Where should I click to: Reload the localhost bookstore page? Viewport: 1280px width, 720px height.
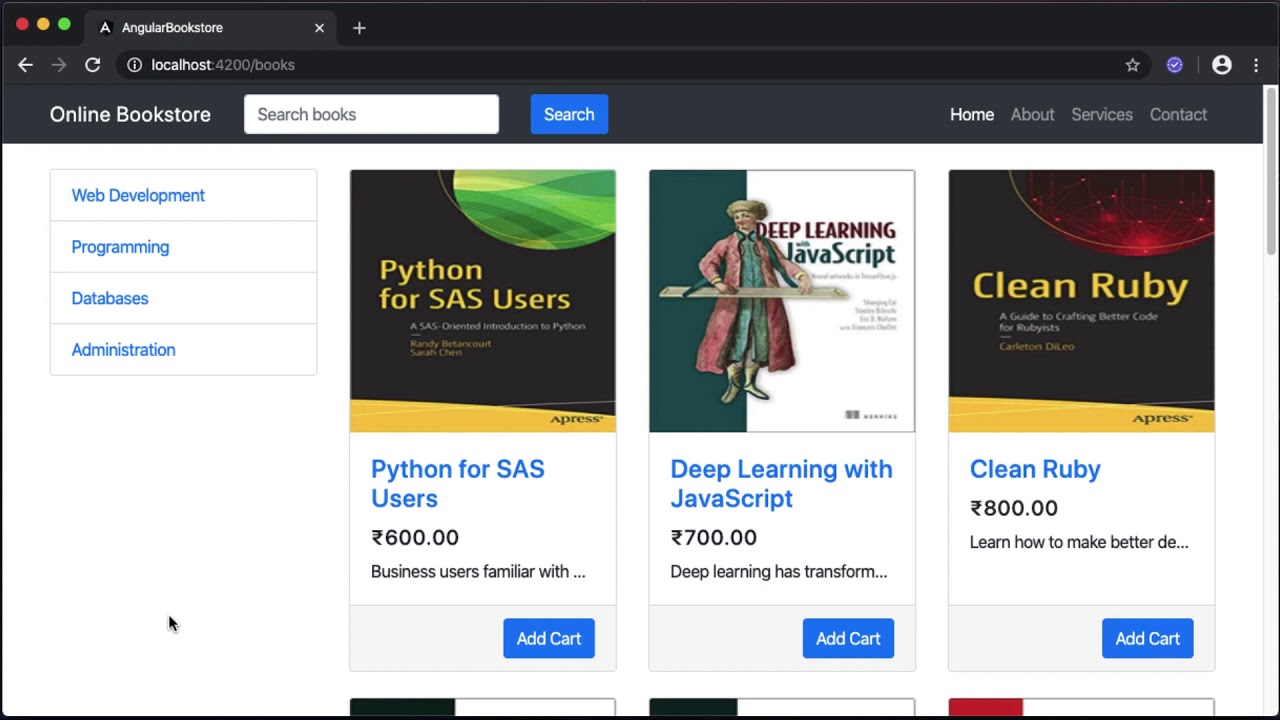point(93,65)
